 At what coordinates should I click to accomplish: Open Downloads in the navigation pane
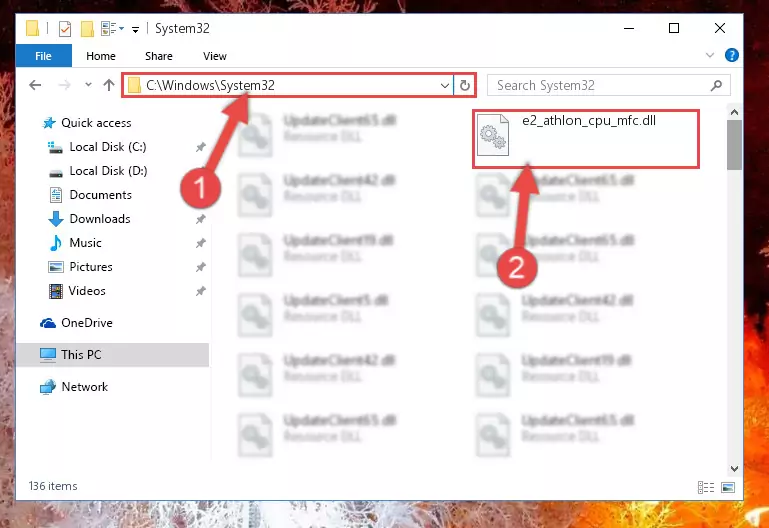(x=100, y=219)
